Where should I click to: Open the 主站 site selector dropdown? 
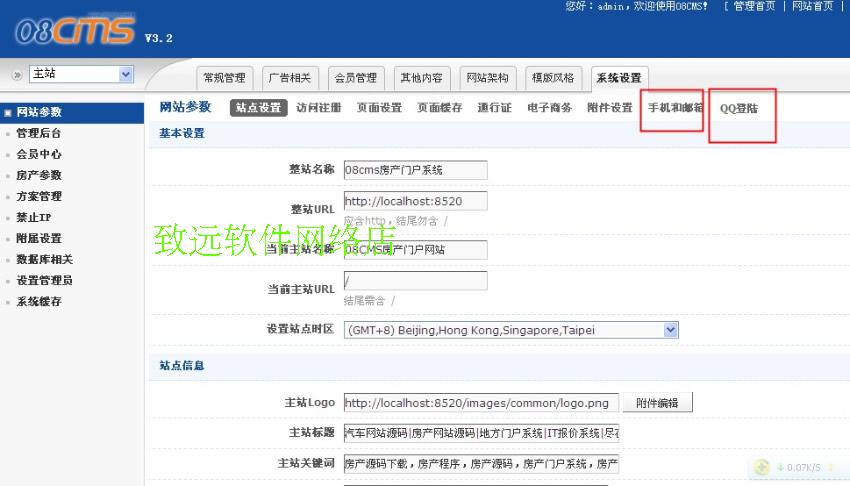[x=81, y=74]
